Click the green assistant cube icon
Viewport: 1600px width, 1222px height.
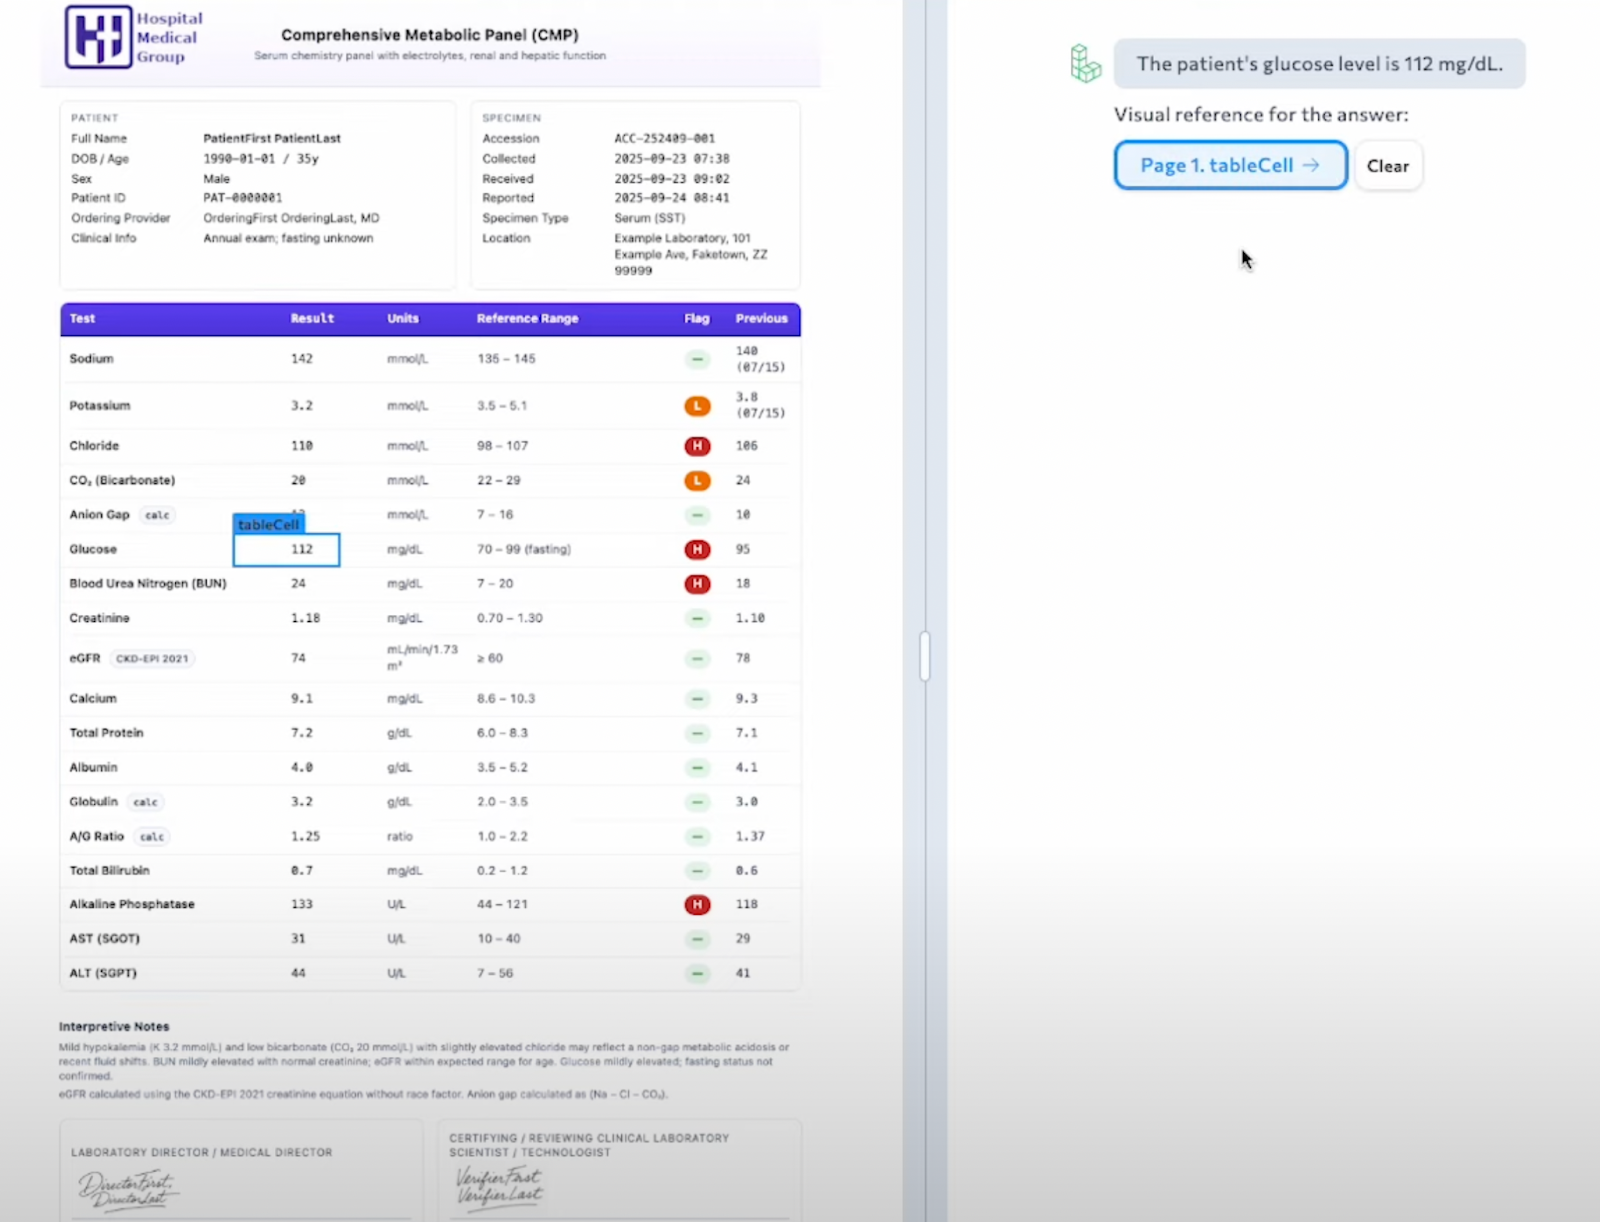[x=1085, y=63]
